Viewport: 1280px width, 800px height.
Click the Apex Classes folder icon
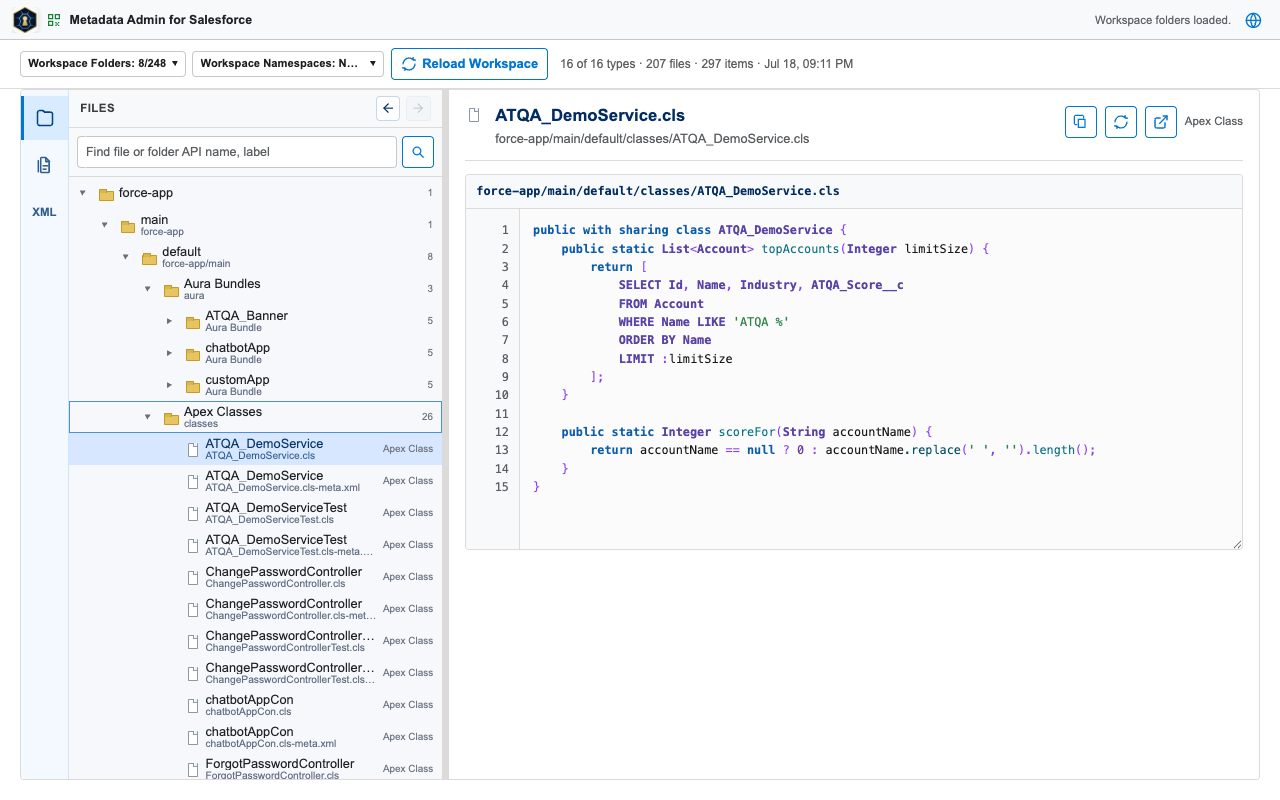[171, 418]
